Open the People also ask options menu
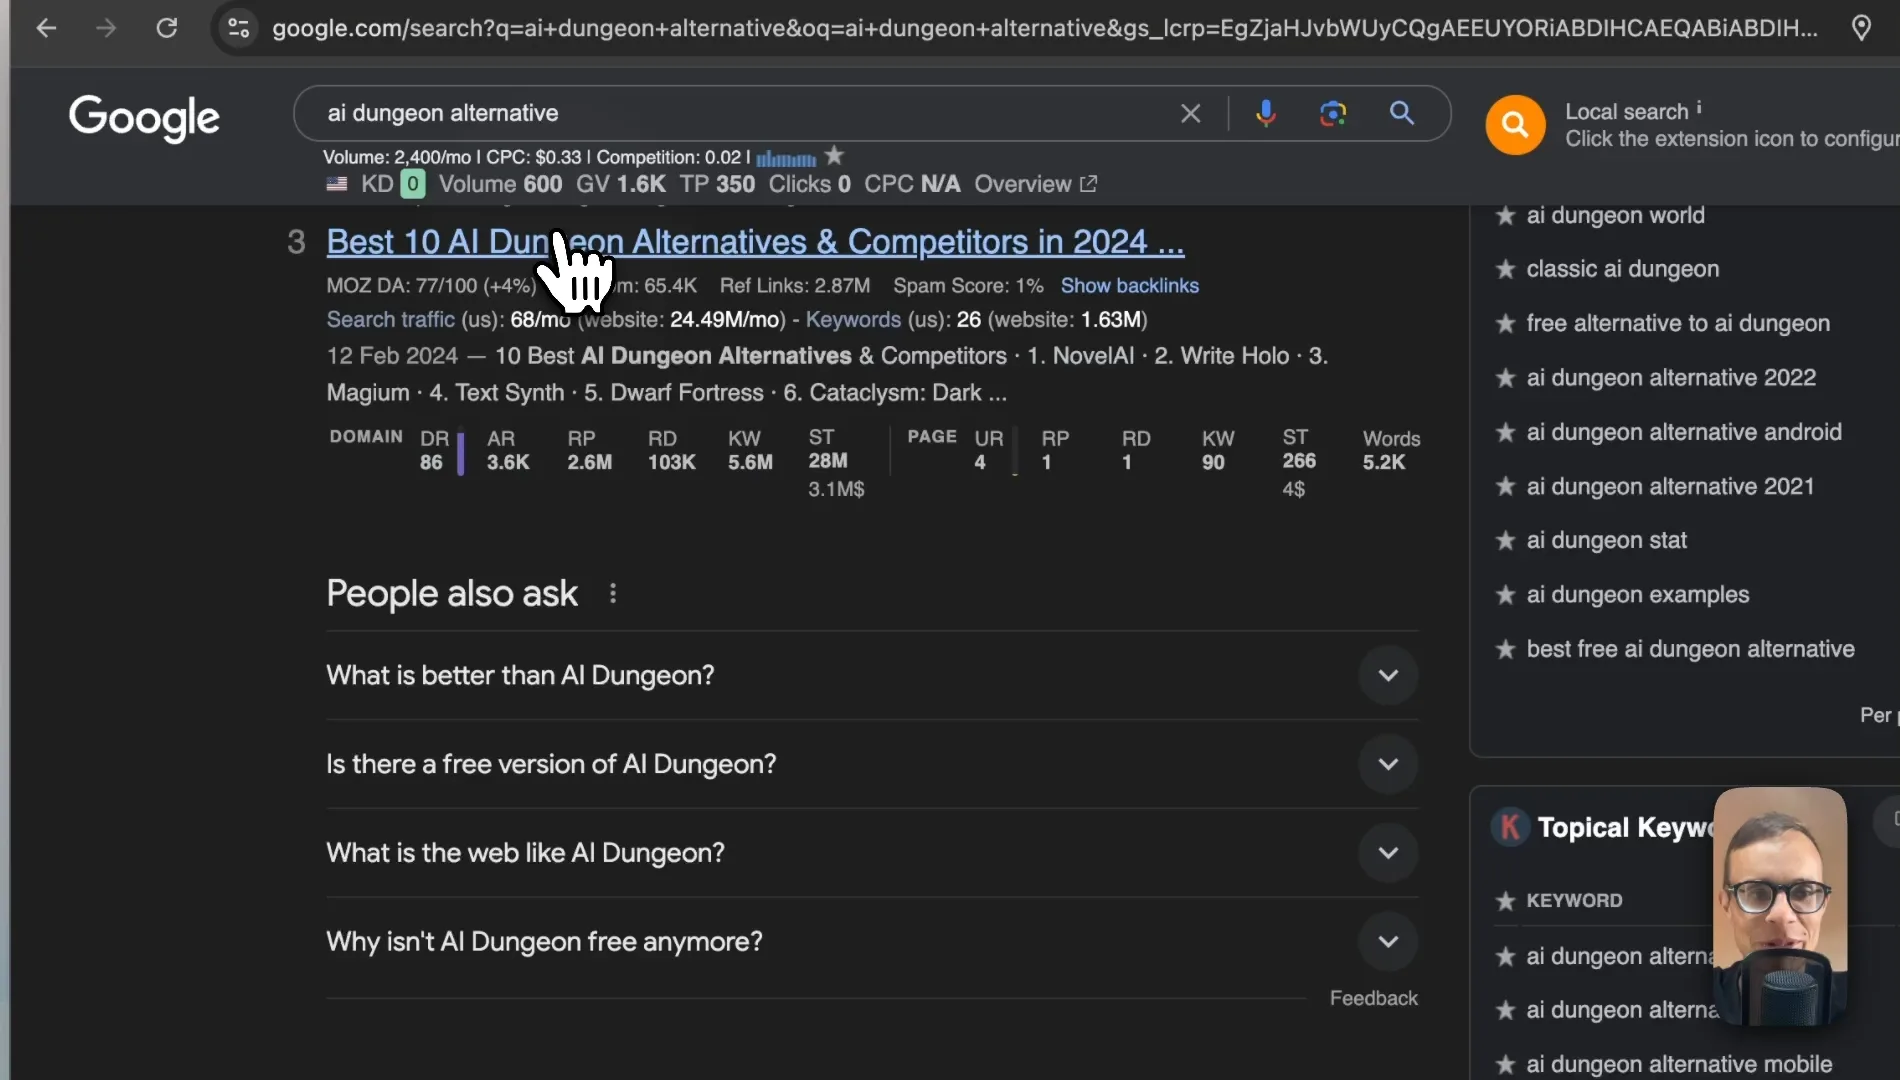Image resolution: width=1900 pixels, height=1080 pixels. point(613,594)
